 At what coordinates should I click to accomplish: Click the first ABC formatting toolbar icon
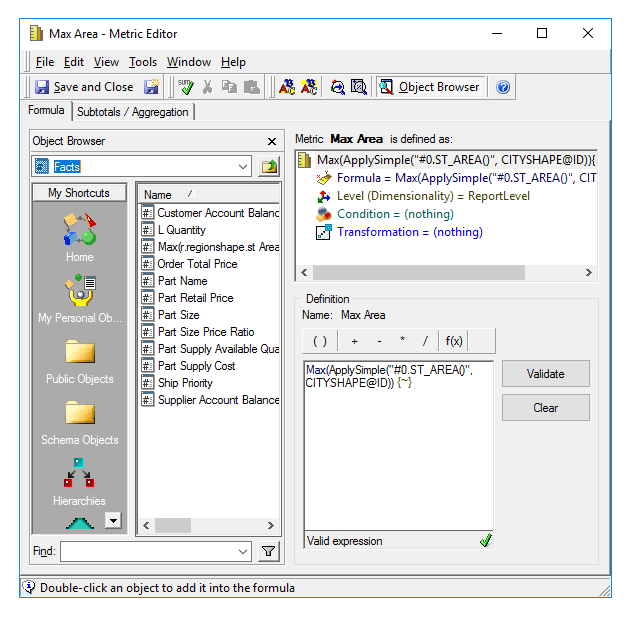pyautogui.click(x=287, y=87)
